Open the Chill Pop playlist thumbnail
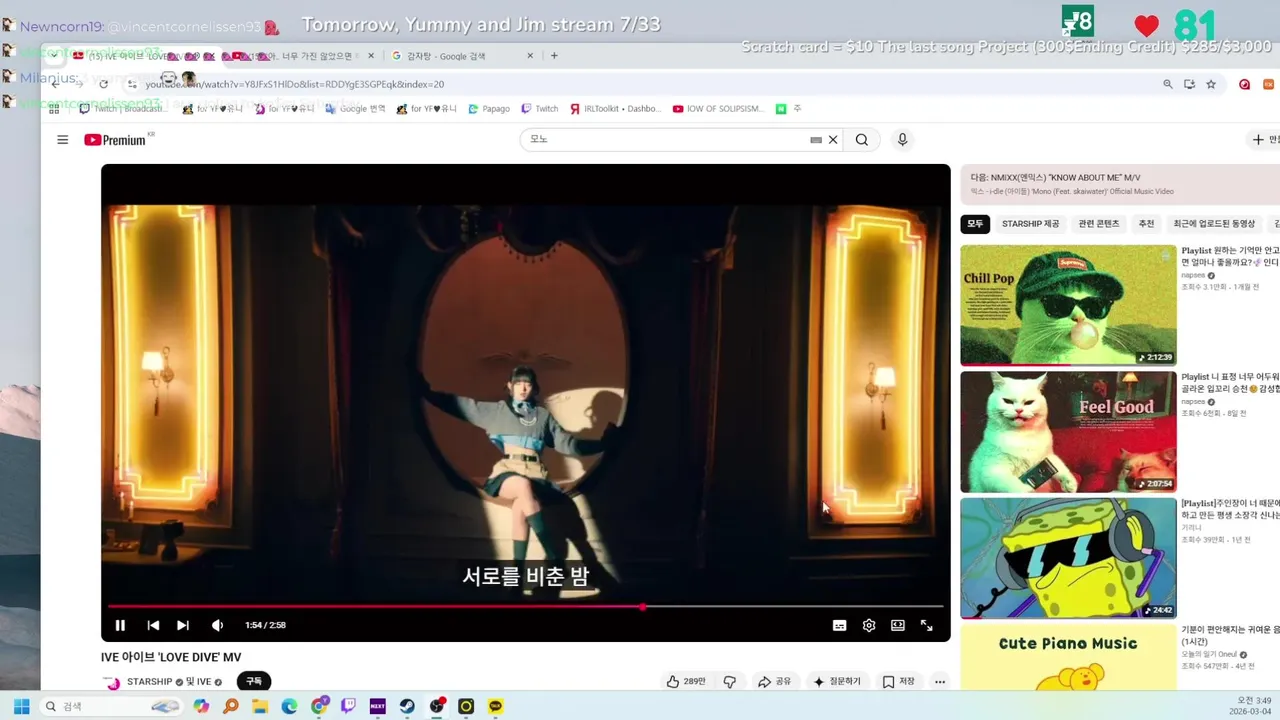The image size is (1280, 720). 1068,305
